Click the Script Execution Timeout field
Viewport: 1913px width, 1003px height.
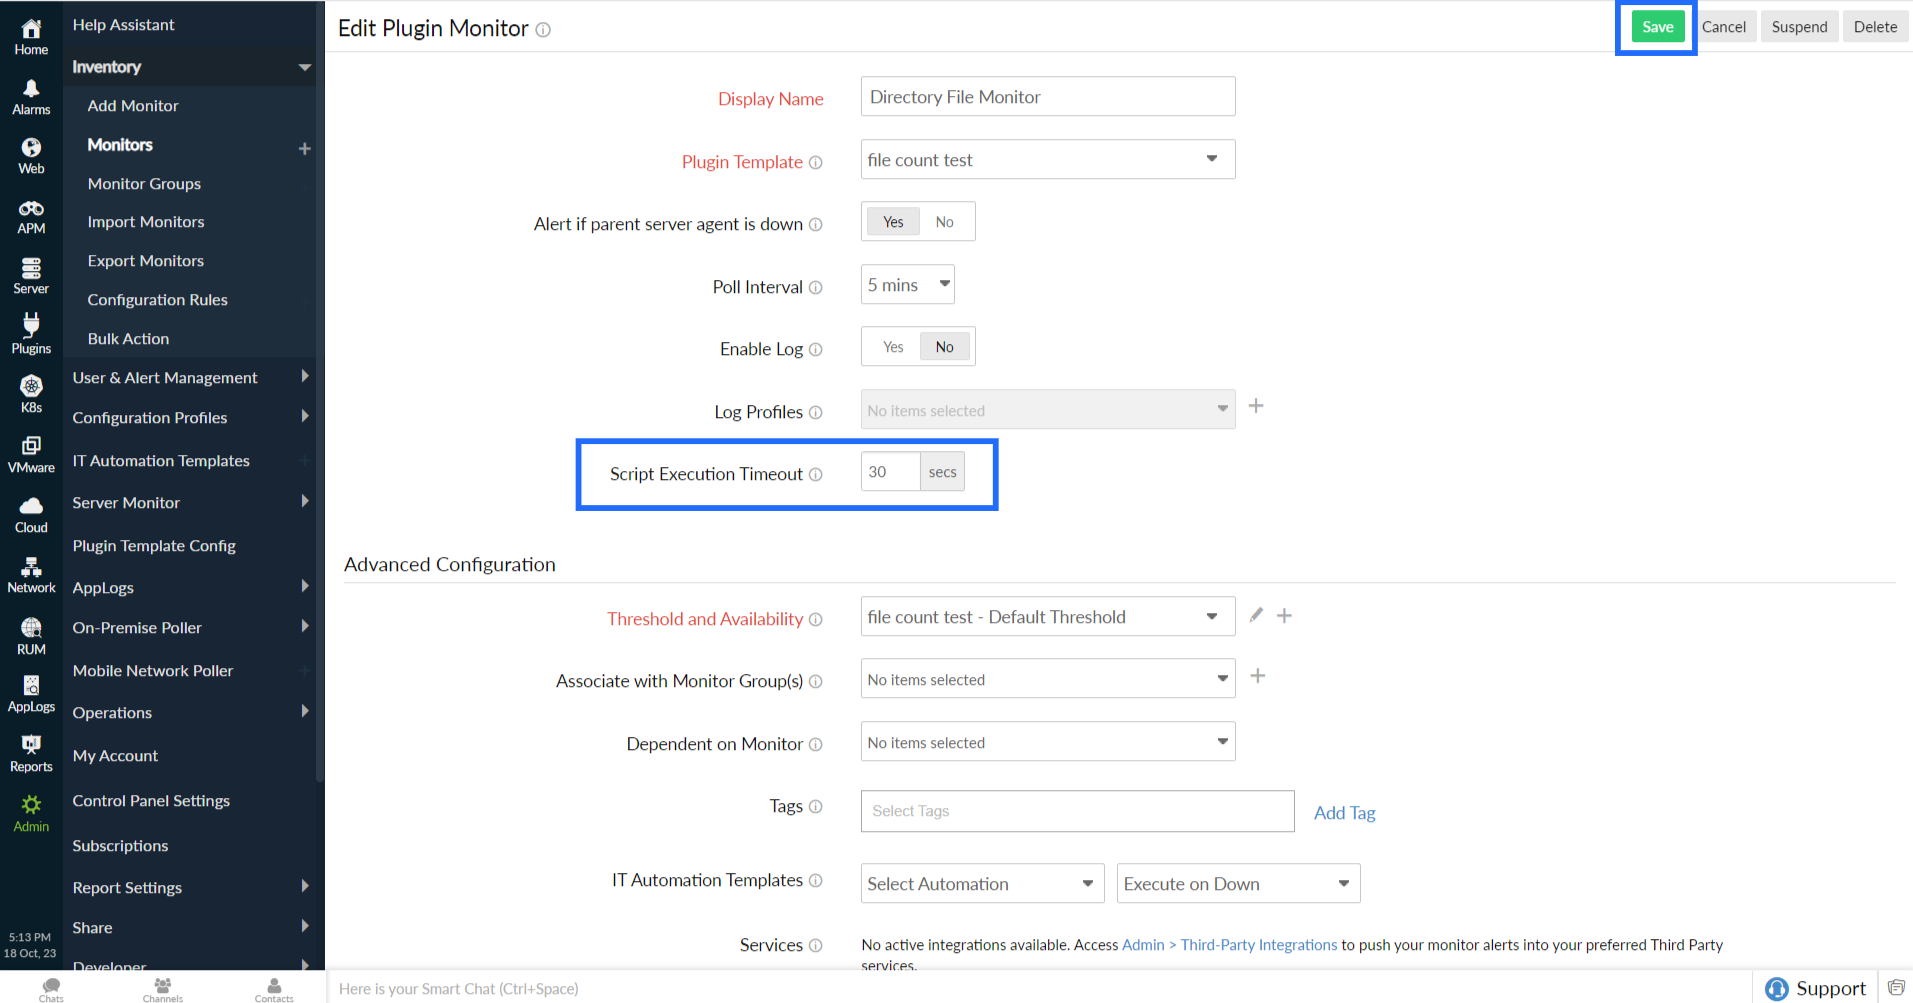889,472
